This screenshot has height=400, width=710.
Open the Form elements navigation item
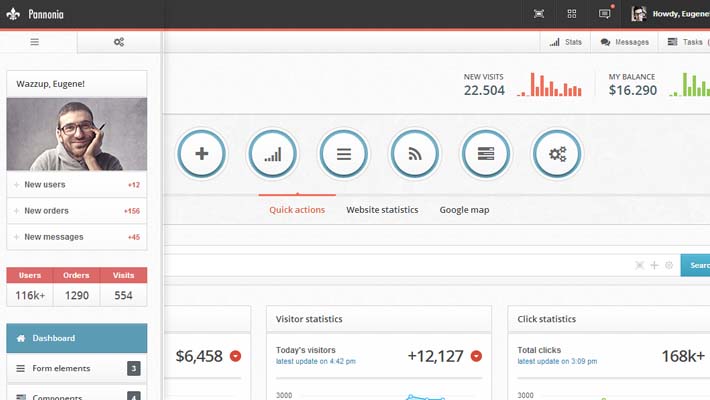click(x=77, y=368)
